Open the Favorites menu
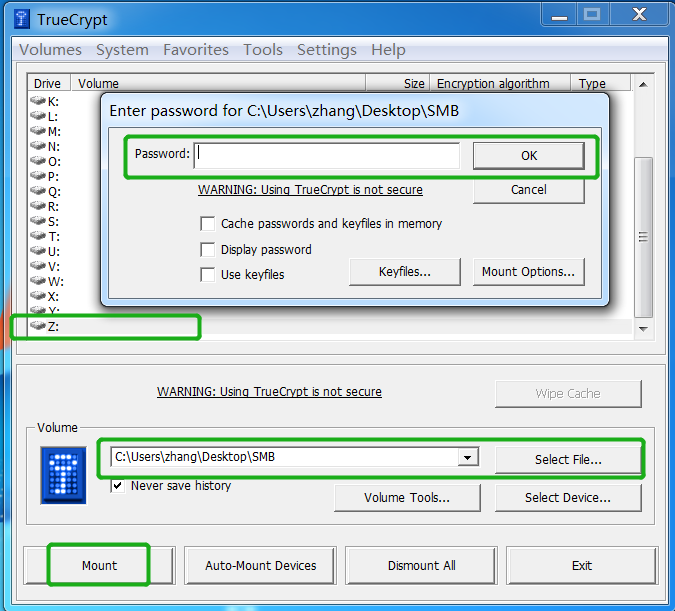675x611 pixels. (x=196, y=50)
